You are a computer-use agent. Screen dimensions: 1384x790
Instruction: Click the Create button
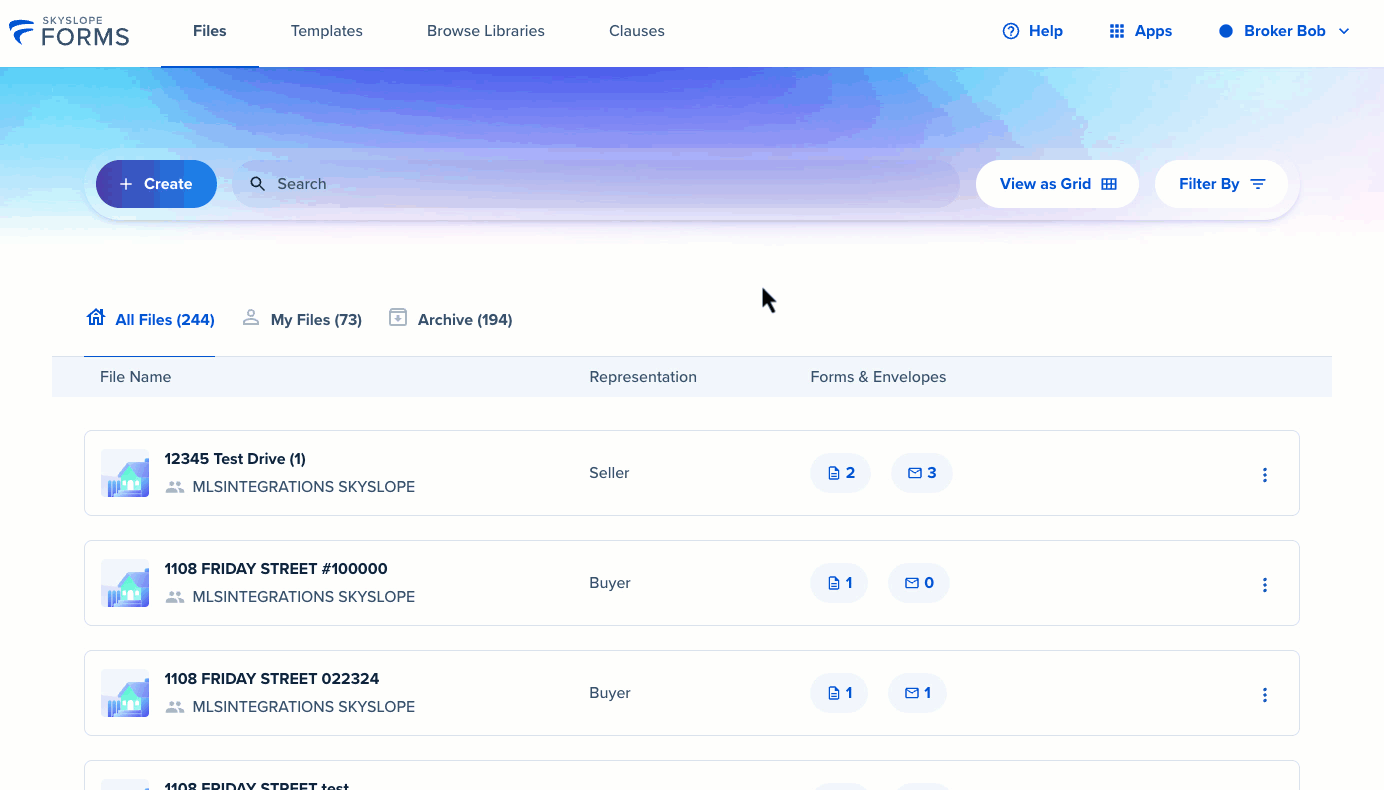(156, 184)
